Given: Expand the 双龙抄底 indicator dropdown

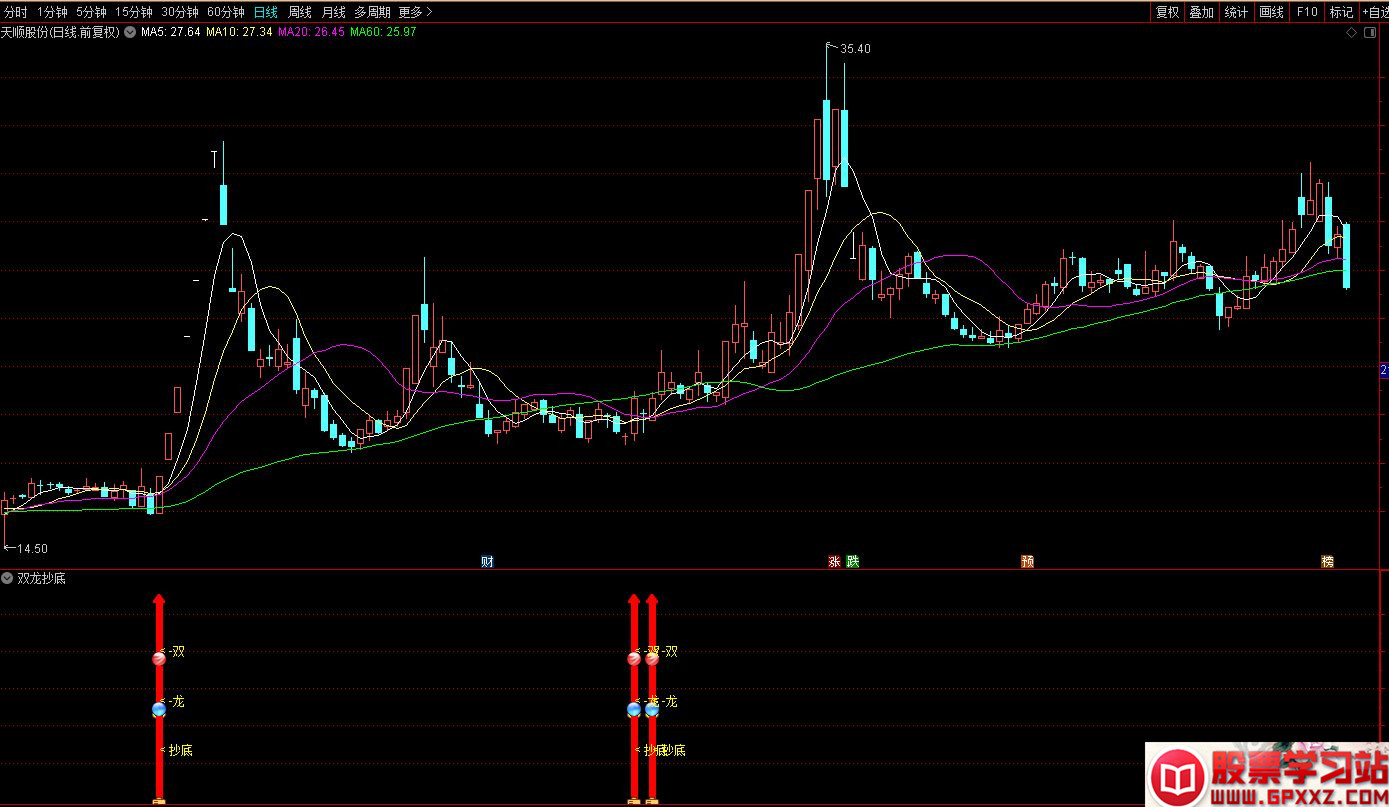Looking at the screenshot, I should click(8, 578).
